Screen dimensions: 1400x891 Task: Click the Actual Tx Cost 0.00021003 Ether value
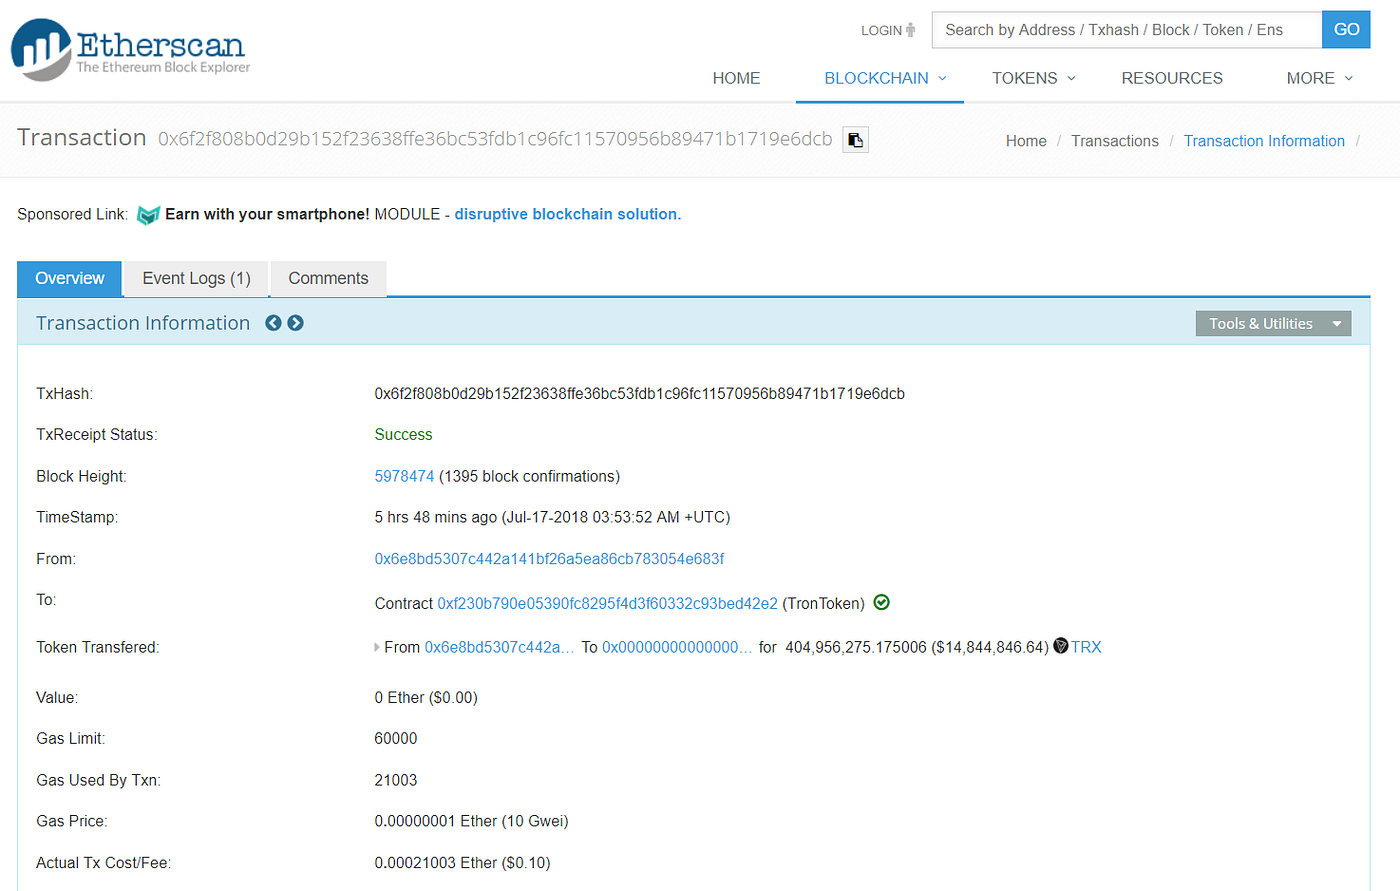pos(462,863)
